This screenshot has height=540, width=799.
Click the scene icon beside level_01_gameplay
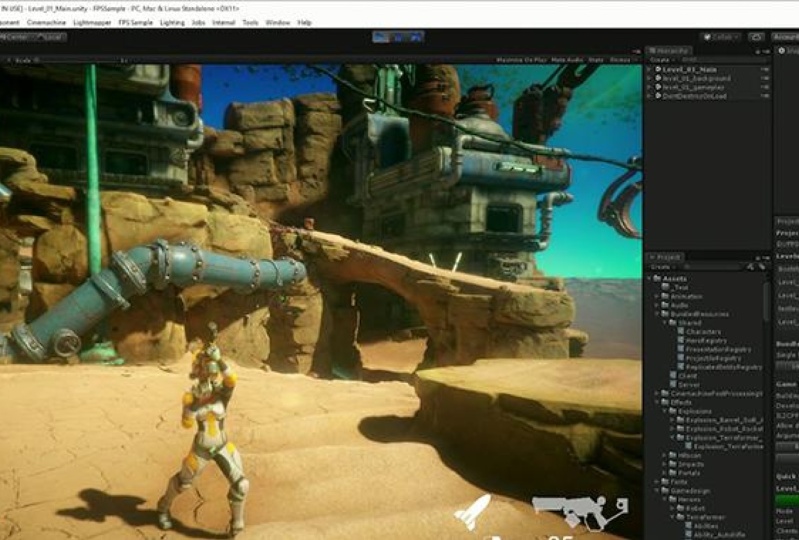coord(658,87)
